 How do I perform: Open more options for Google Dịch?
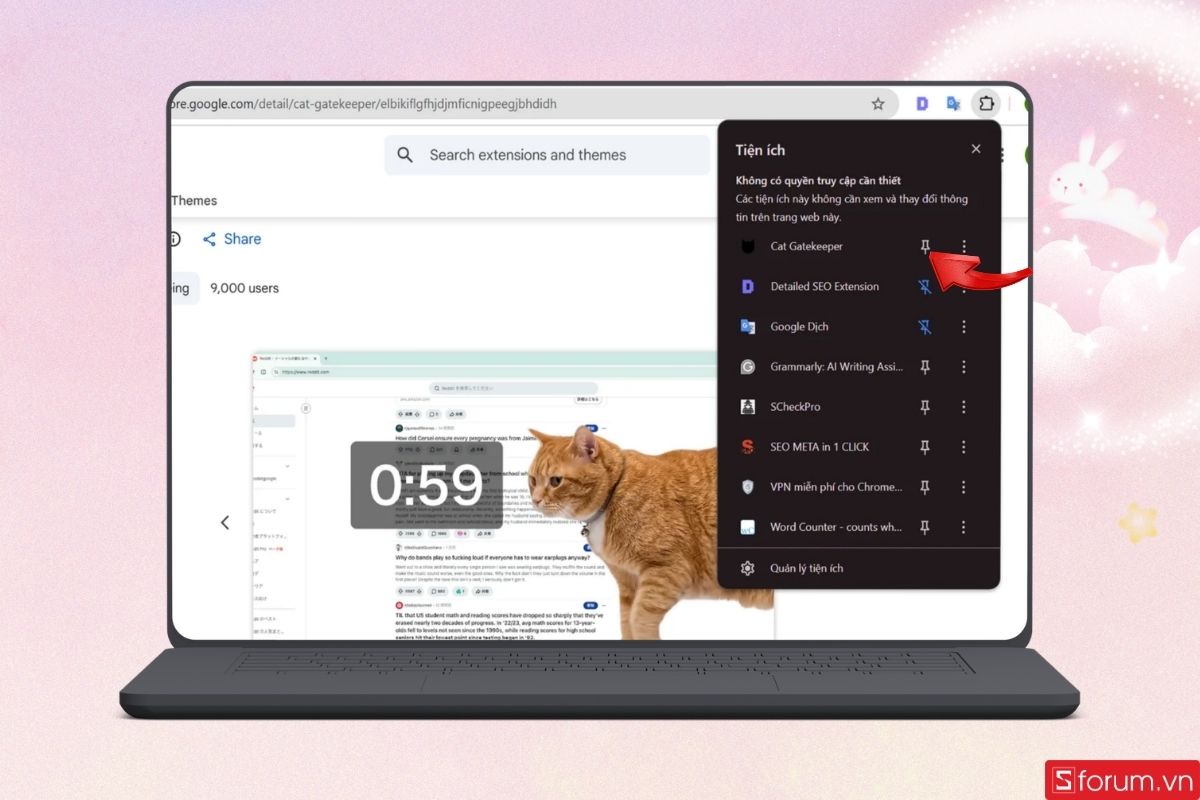click(964, 326)
